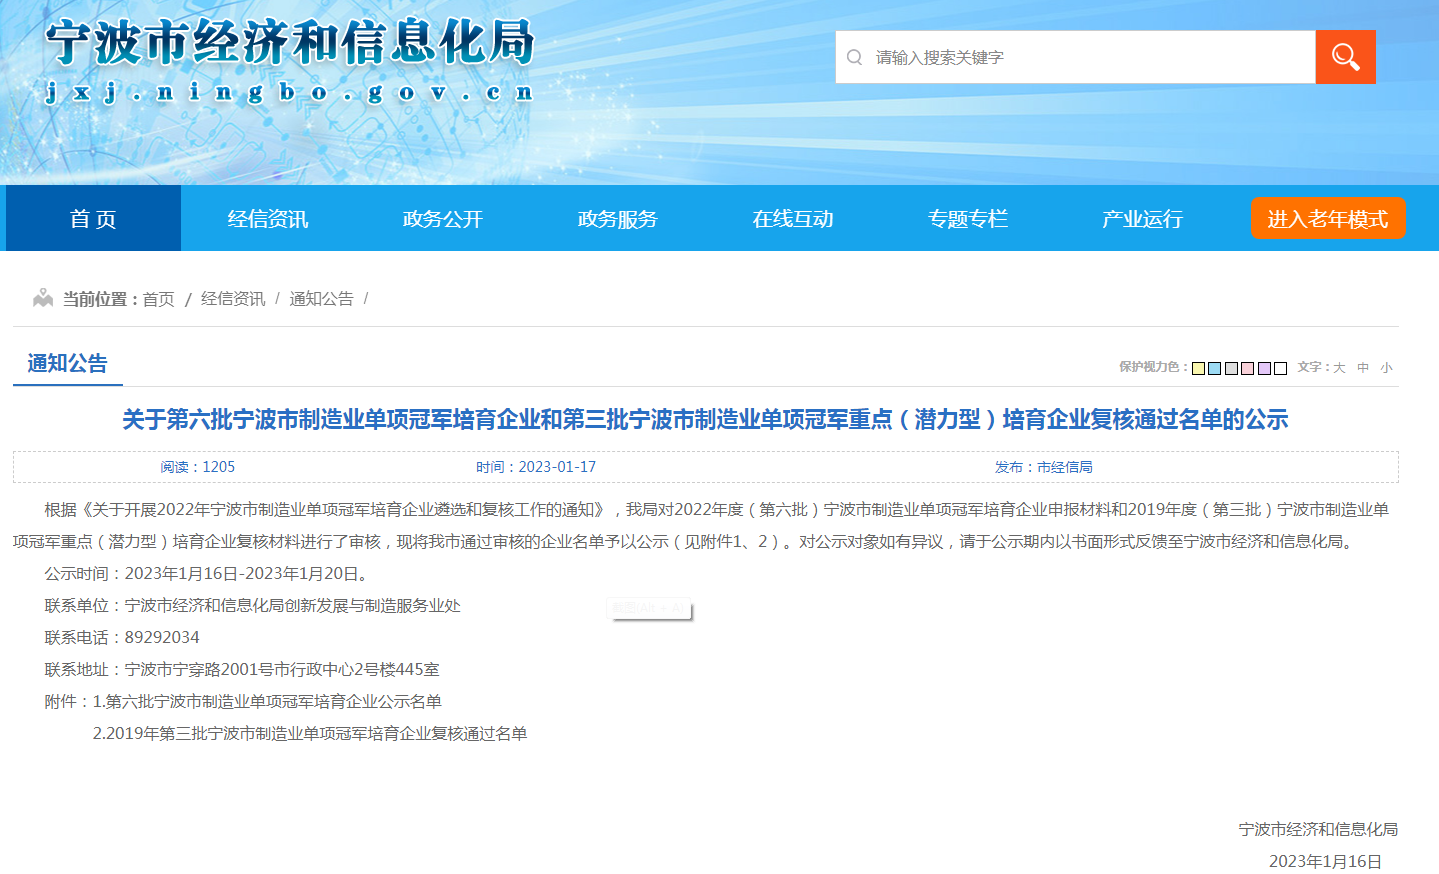Select the yellow eye-protection color swatch
The width and height of the screenshot is (1439, 874).
[1198, 368]
